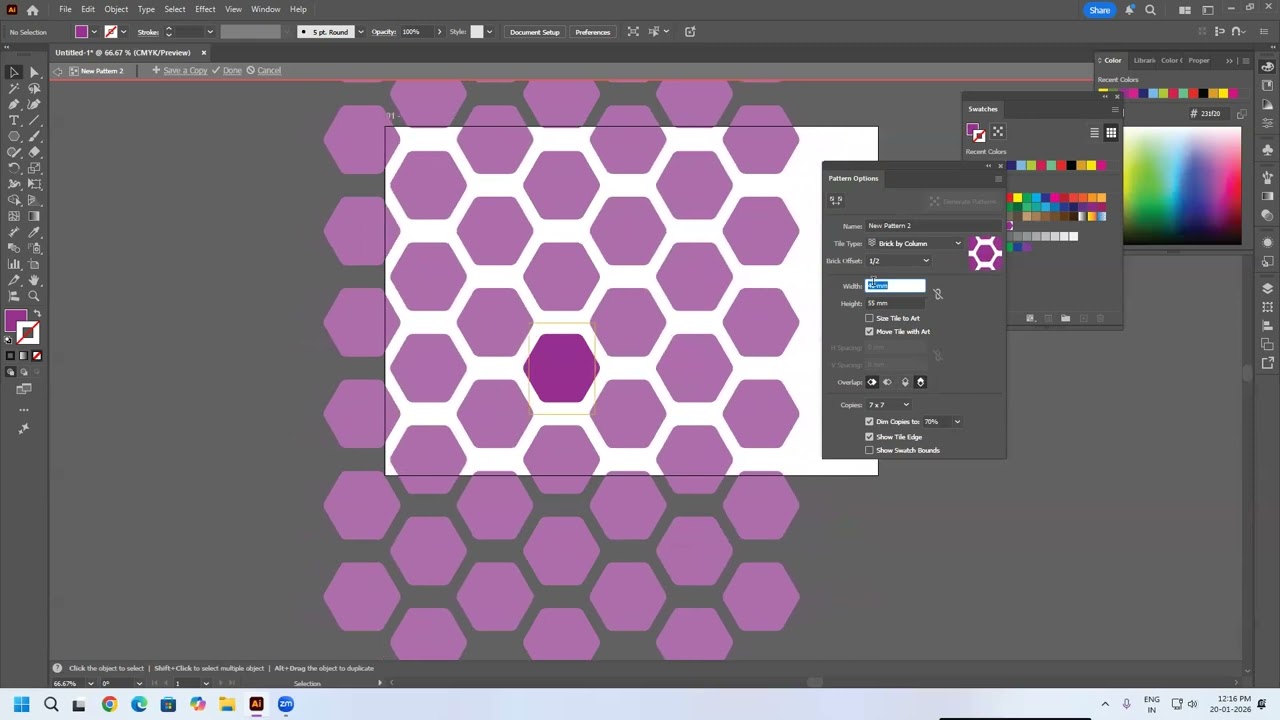Image resolution: width=1280 pixels, height=720 pixels.
Task: Select the Direct Selection tool
Action: tap(34, 72)
